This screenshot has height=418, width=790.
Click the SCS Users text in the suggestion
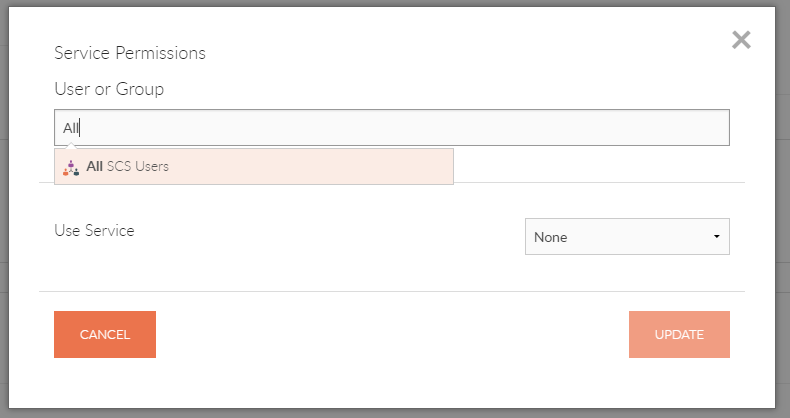pyautogui.click(x=138, y=167)
